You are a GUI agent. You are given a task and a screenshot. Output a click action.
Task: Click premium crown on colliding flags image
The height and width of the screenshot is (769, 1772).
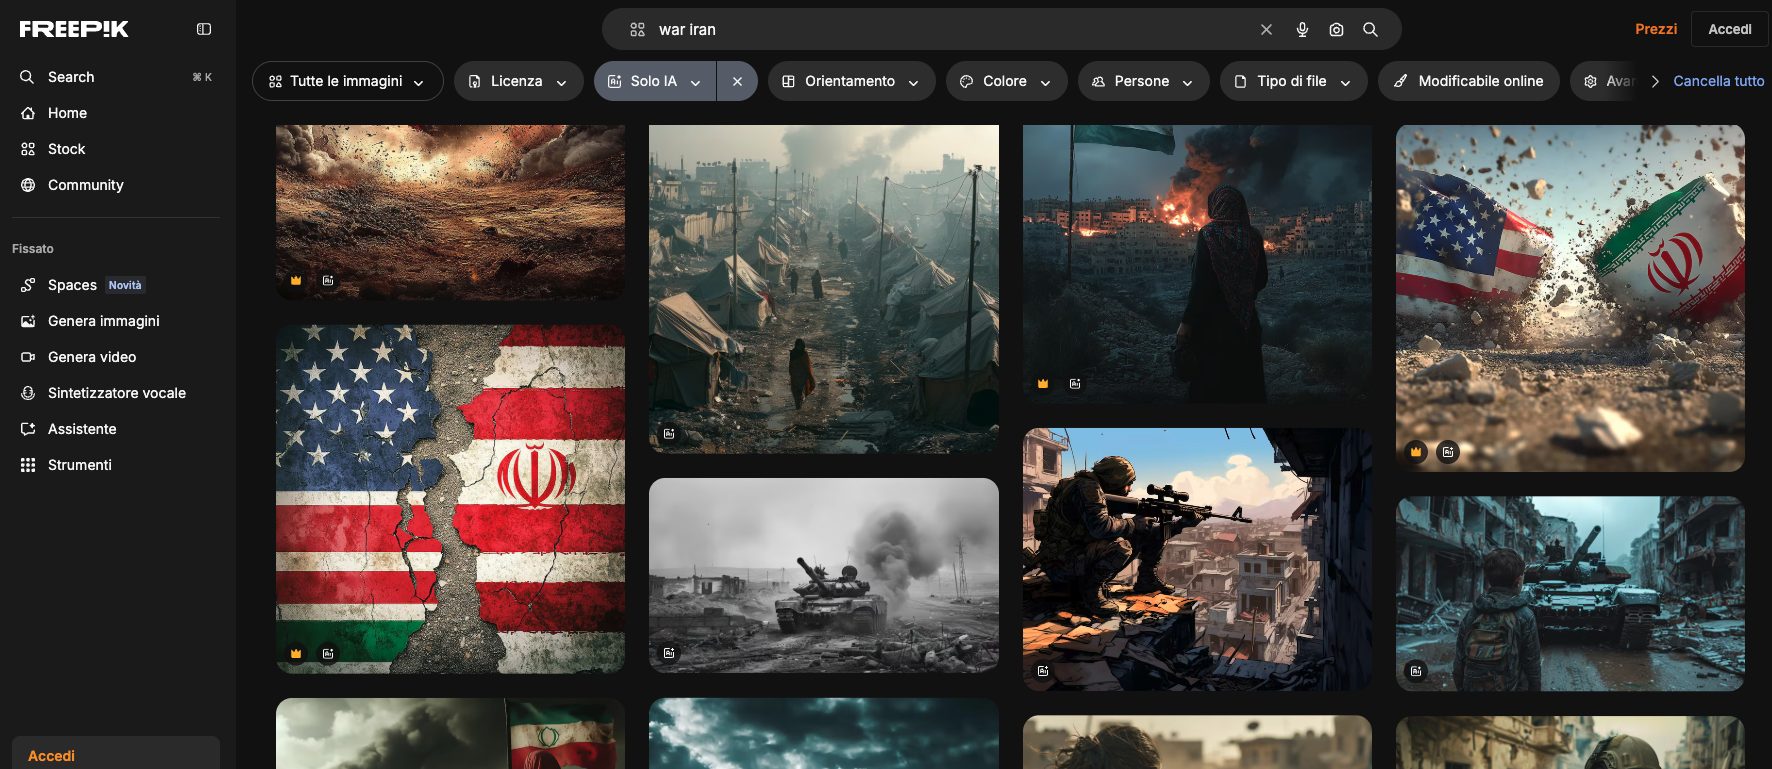(1416, 452)
